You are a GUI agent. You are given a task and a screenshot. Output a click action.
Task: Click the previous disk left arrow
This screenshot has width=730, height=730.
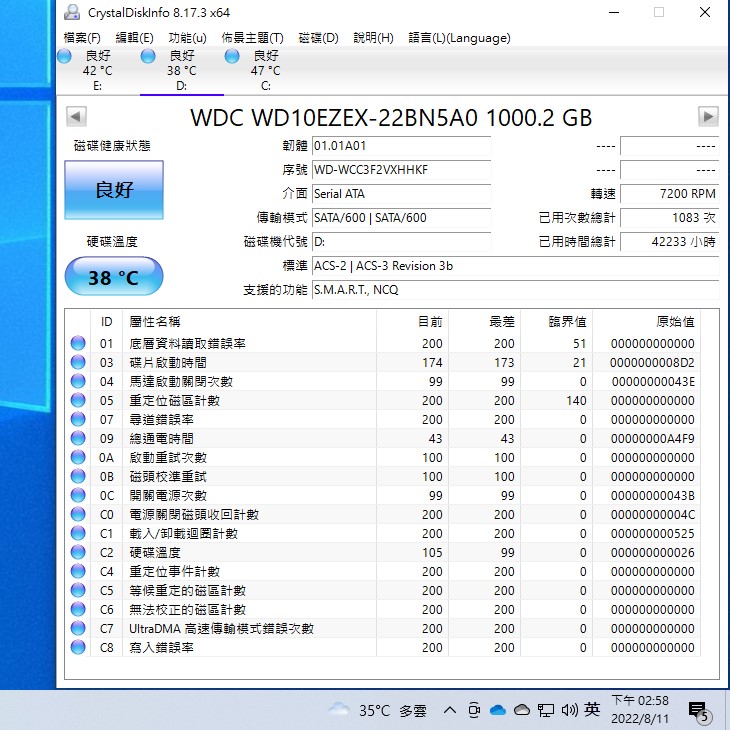72,117
